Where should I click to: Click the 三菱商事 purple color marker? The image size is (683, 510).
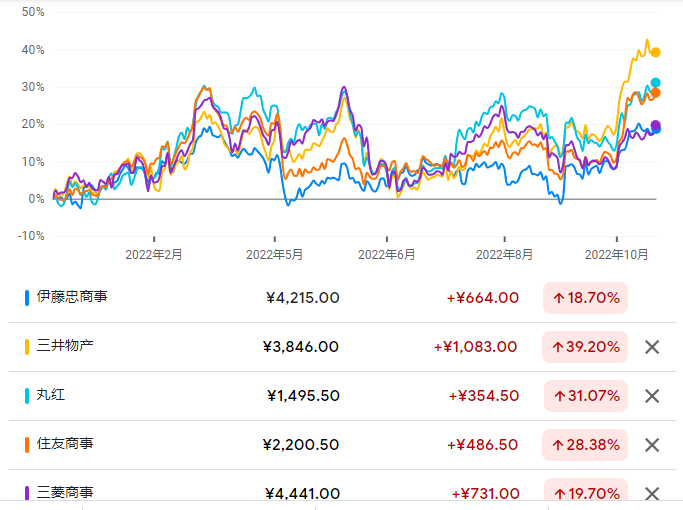click(x=27, y=493)
